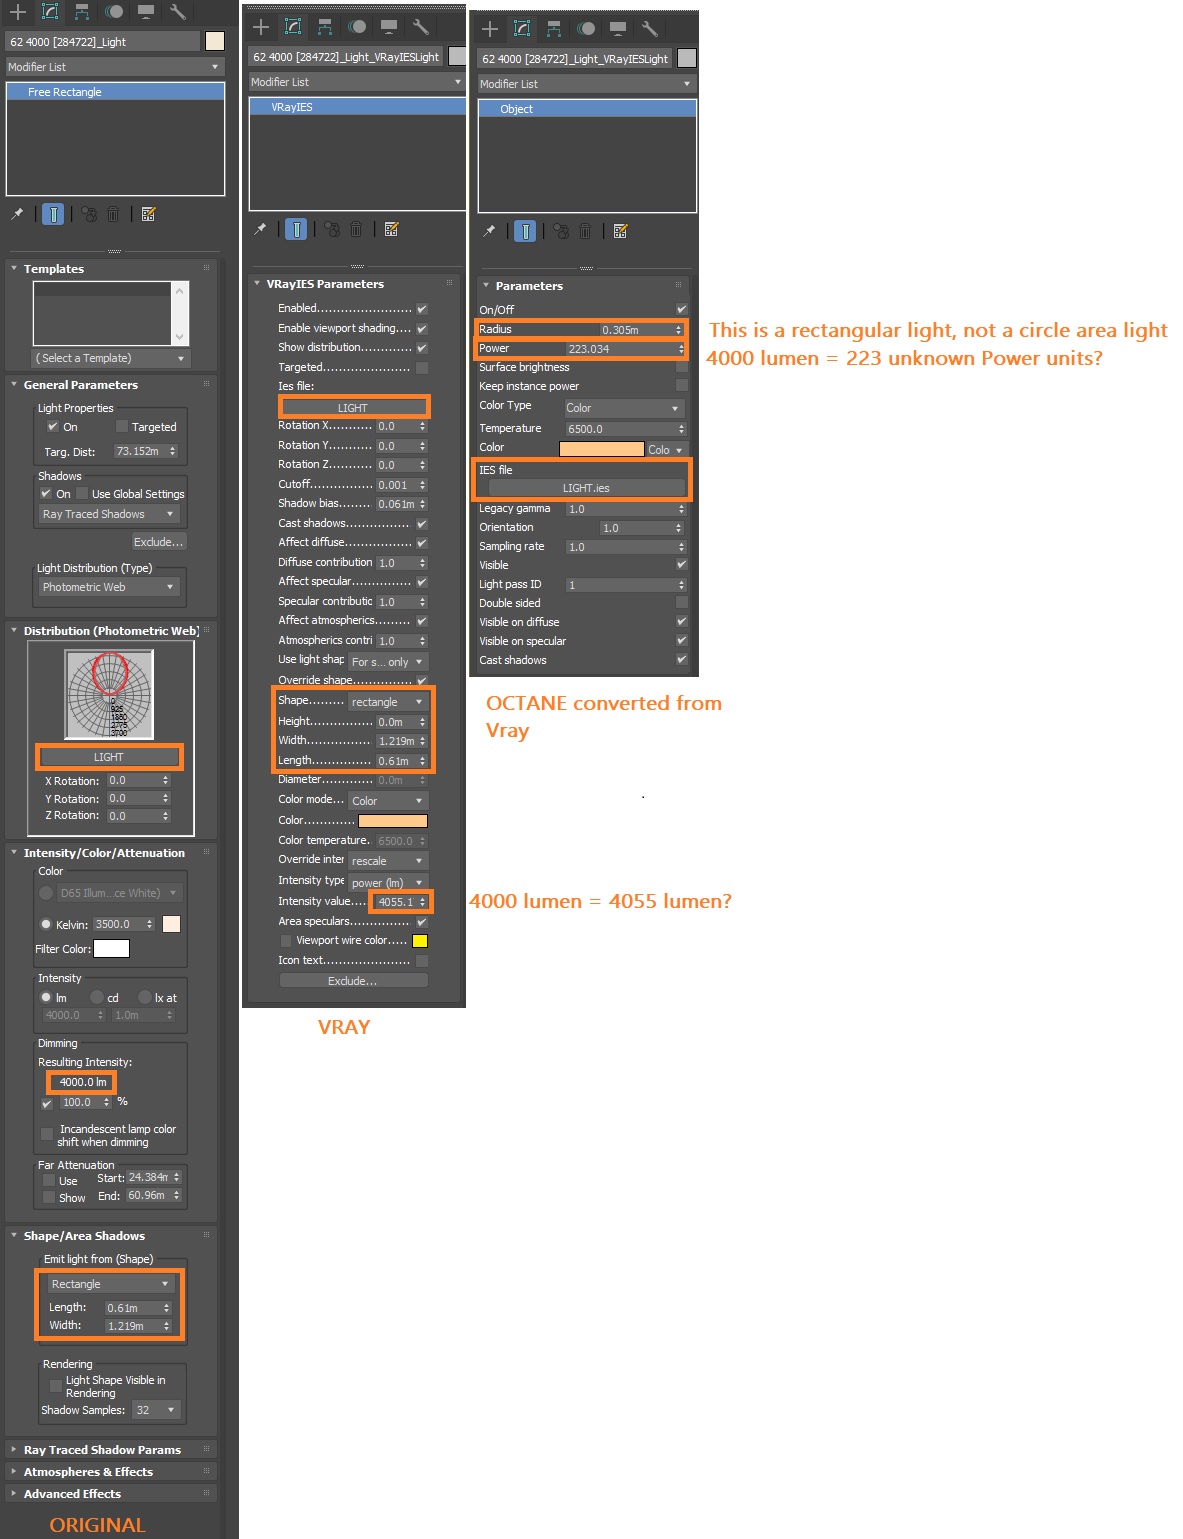Click make unique icon in Octane panel
The width and height of the screenshot is (1183, 1539).
point(561,231)
